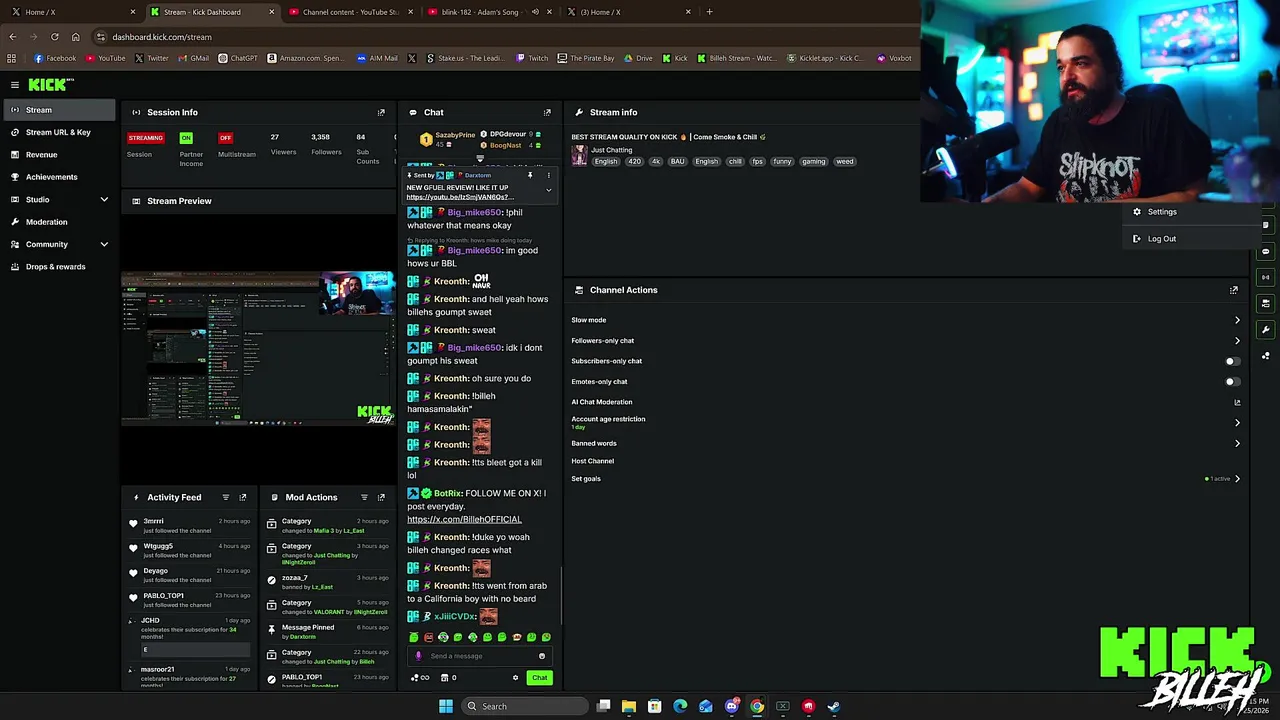Unpin the pinned chat message
Screen dimensions: 1280x720
(x=530, y=175)
